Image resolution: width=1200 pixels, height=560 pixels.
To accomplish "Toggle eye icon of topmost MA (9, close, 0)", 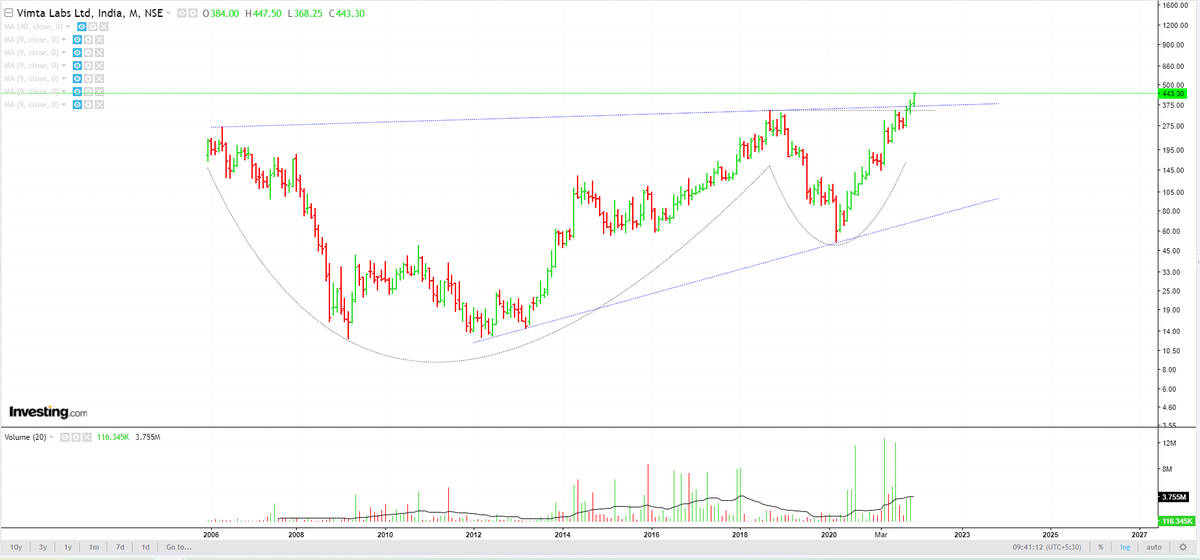I will click(x=77, y=39).
